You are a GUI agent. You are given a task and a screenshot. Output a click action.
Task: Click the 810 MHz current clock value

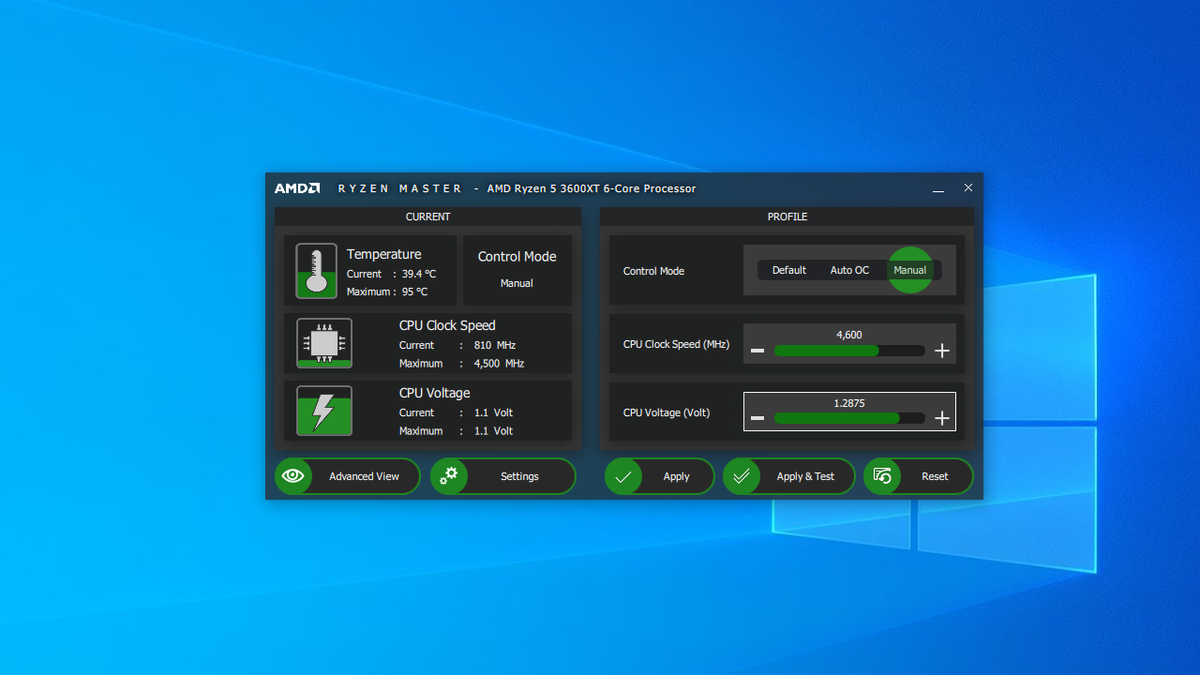(x=495, y=345)
